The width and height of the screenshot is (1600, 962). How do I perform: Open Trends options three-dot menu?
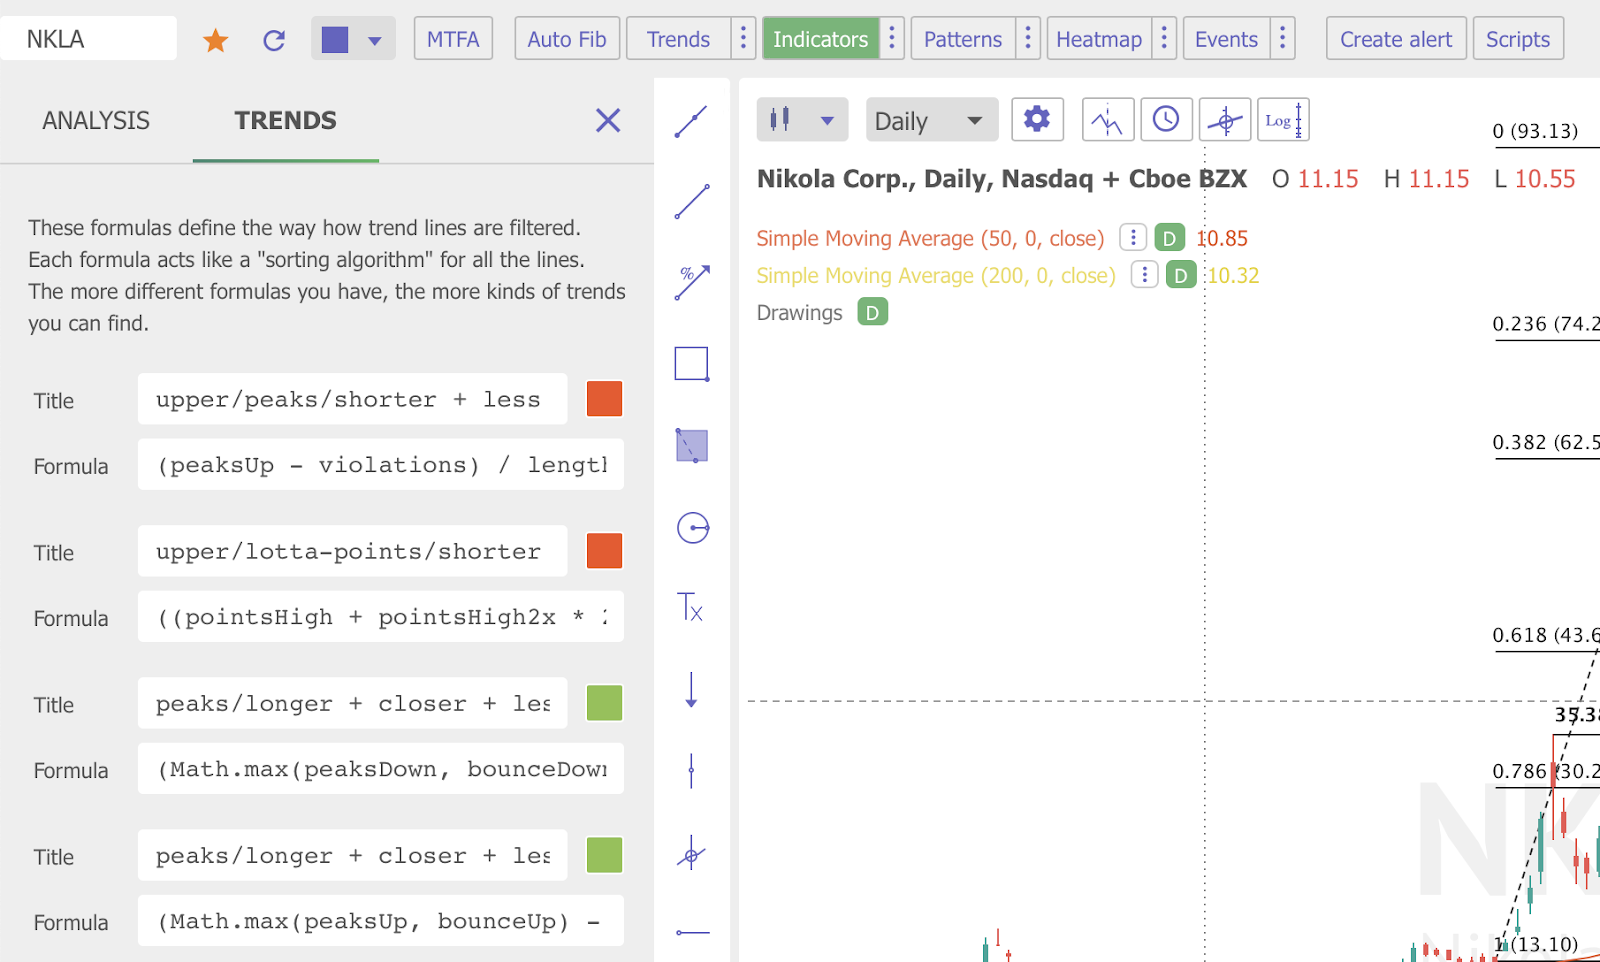tap(743, 39)
